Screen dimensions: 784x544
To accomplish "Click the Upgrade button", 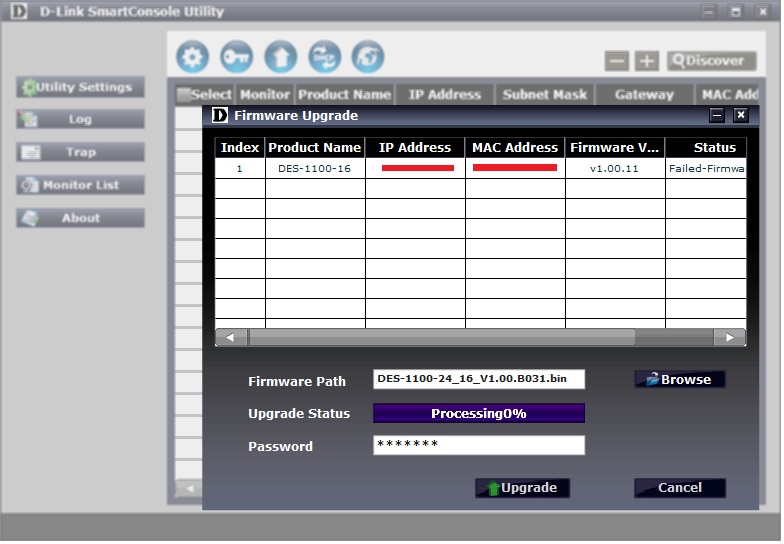I will [x=522, y=488].
